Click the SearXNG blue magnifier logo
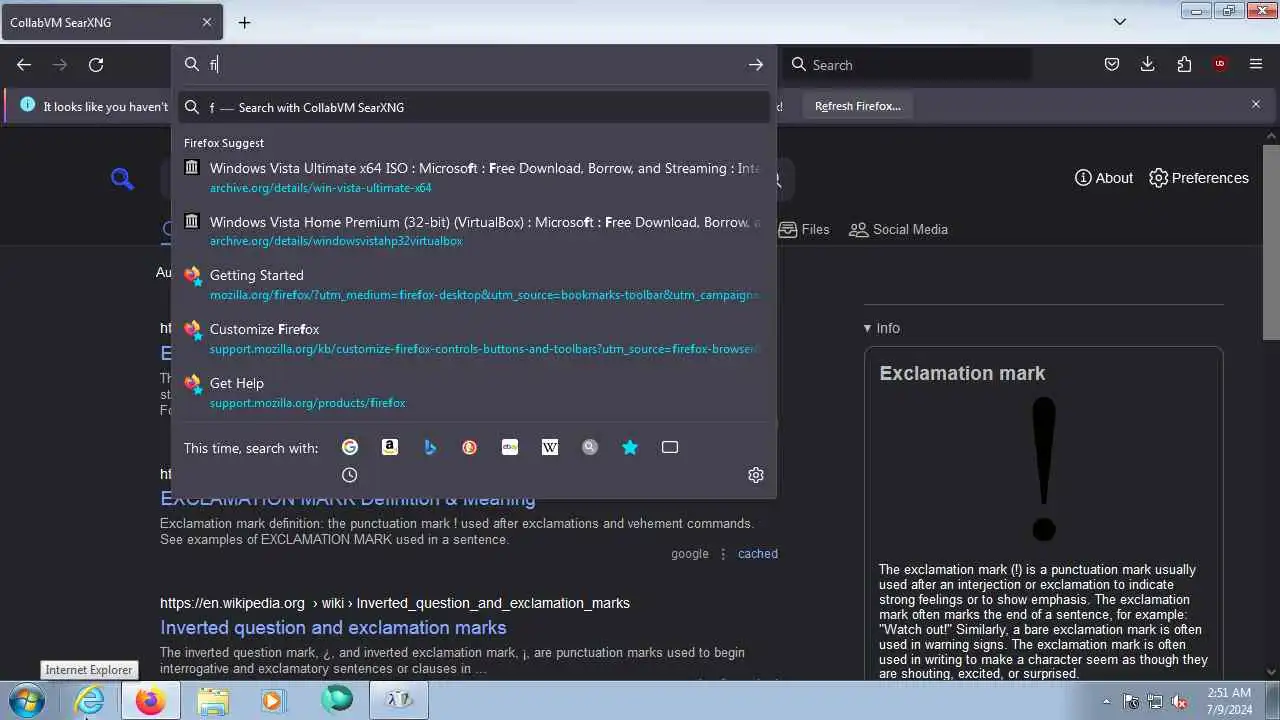 click(122, 179)
